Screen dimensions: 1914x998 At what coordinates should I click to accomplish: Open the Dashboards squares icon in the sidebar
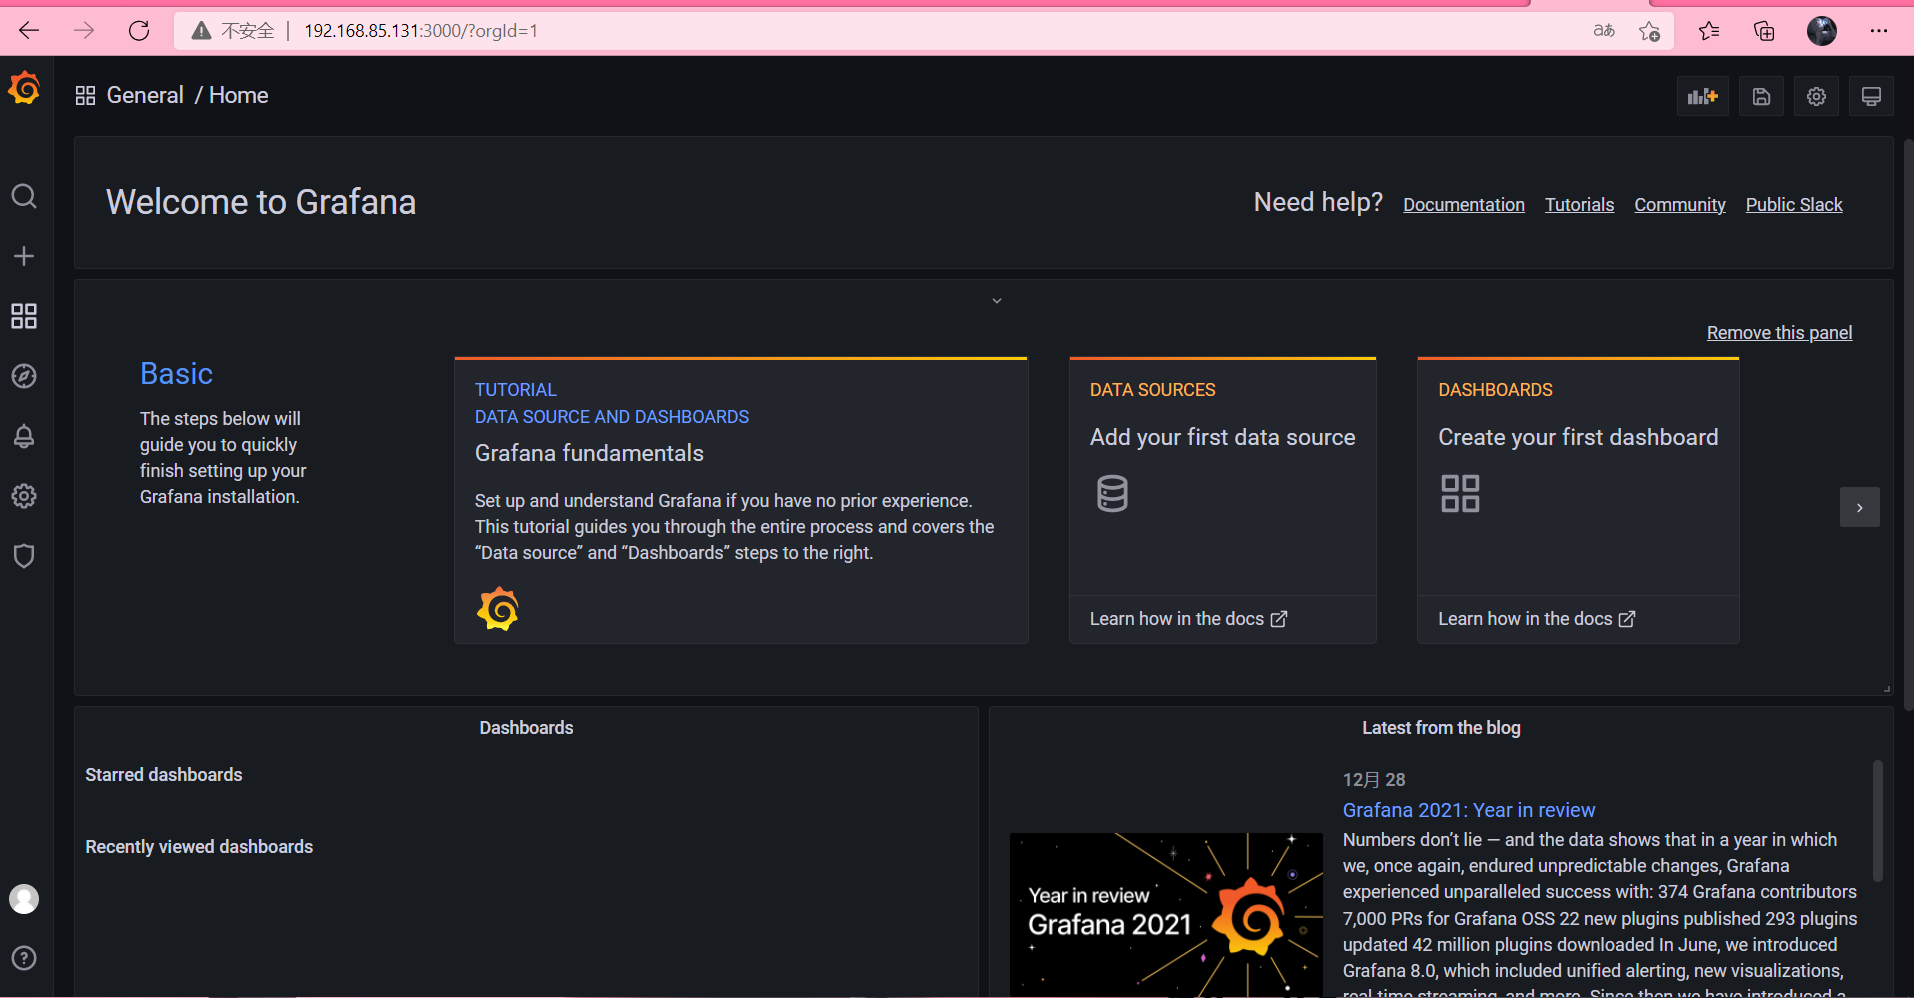tap(24, 316)
